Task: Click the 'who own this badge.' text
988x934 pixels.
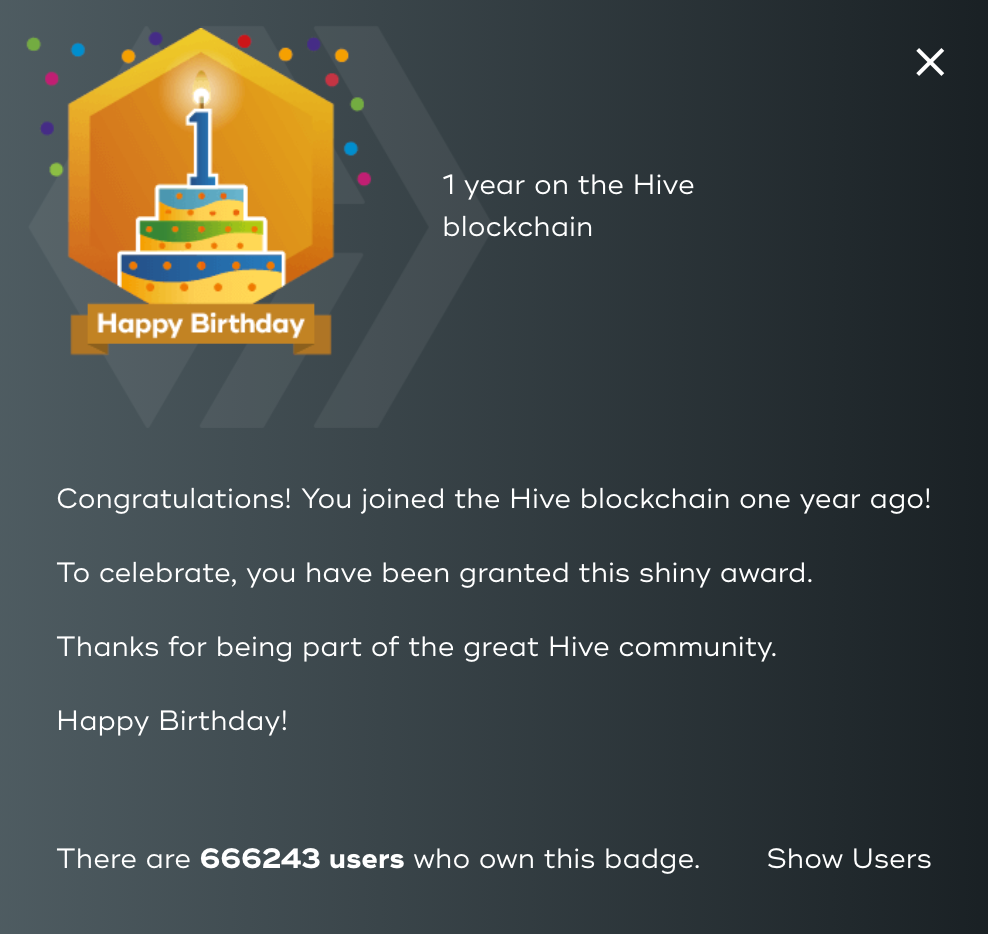Action: (x=557, y=859)
